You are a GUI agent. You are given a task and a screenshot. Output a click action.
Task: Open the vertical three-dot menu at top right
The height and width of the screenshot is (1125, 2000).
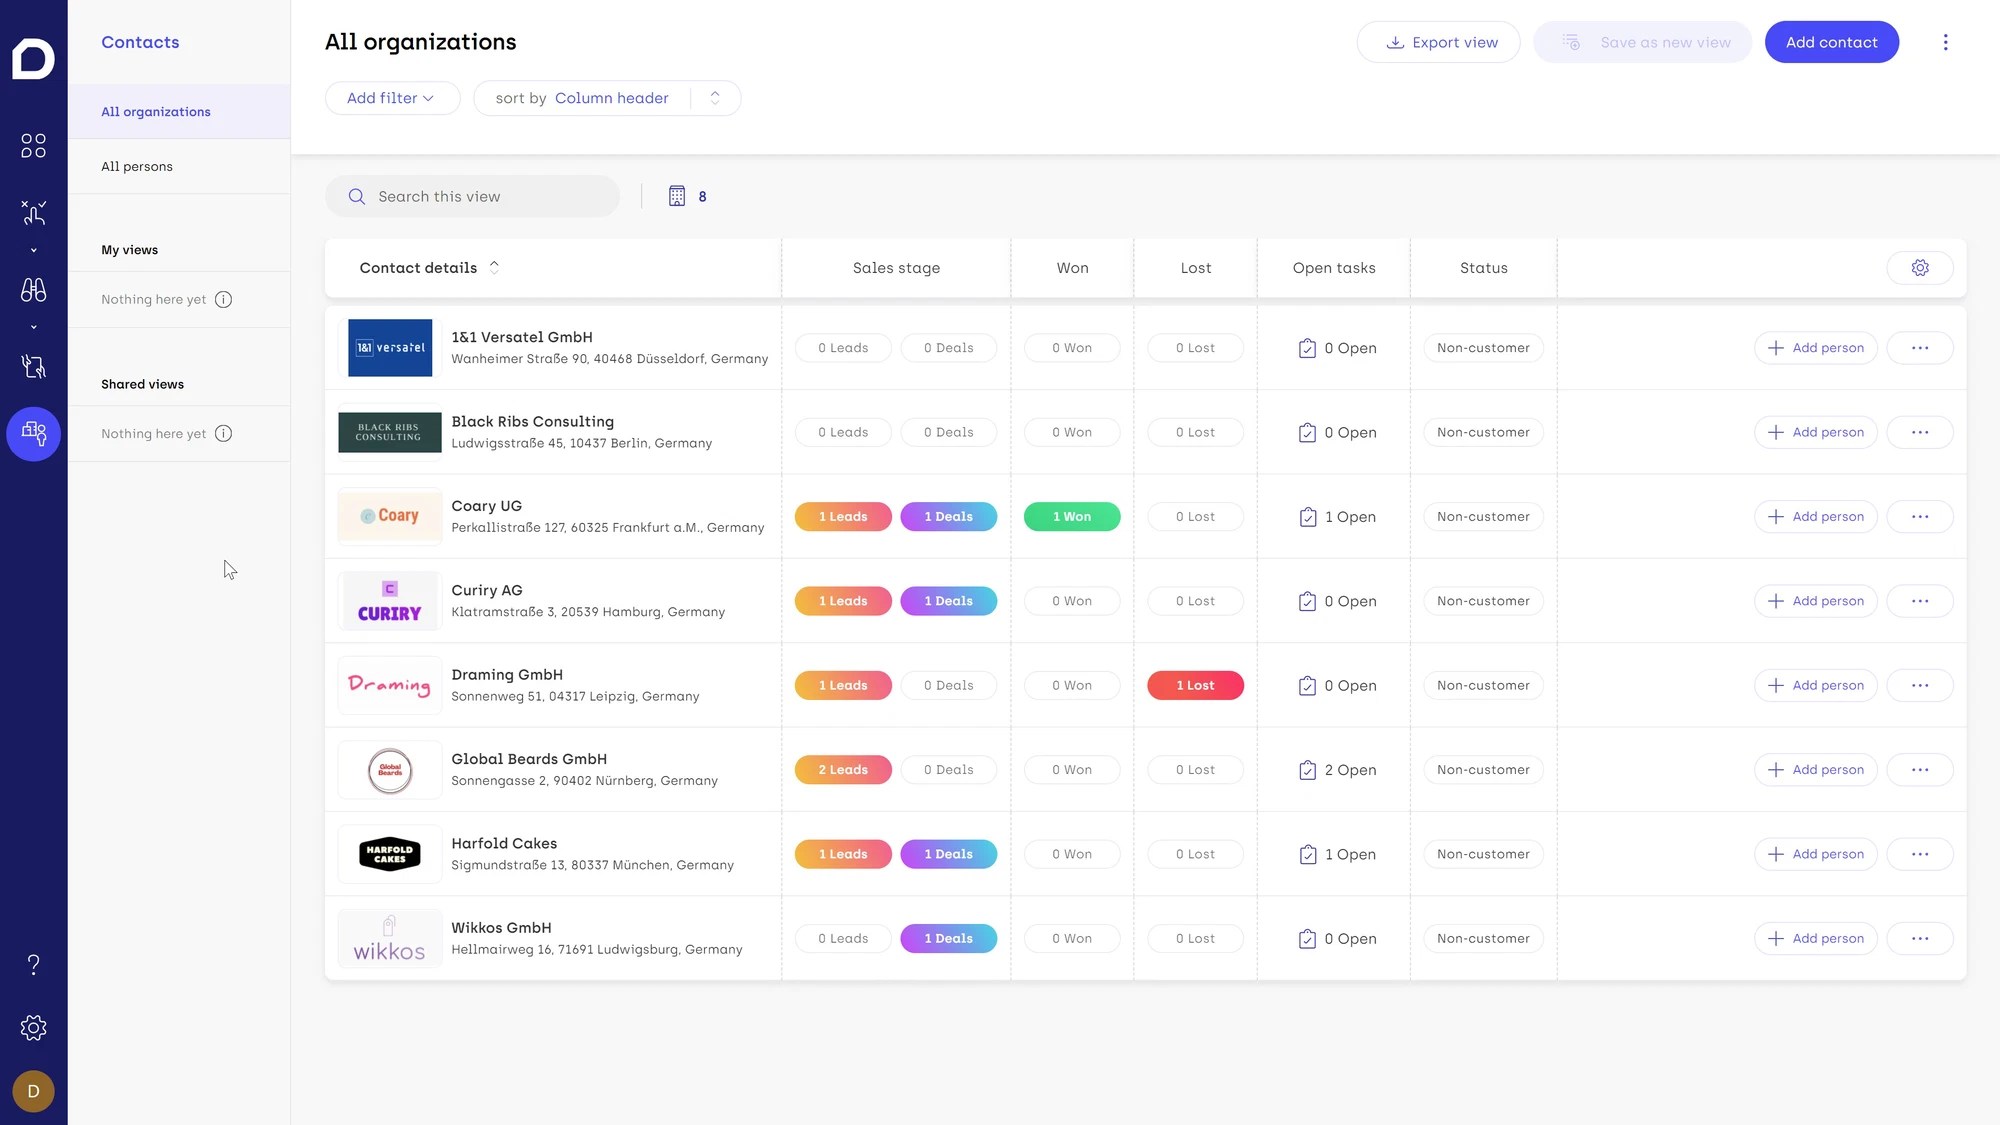[1945, 42]
